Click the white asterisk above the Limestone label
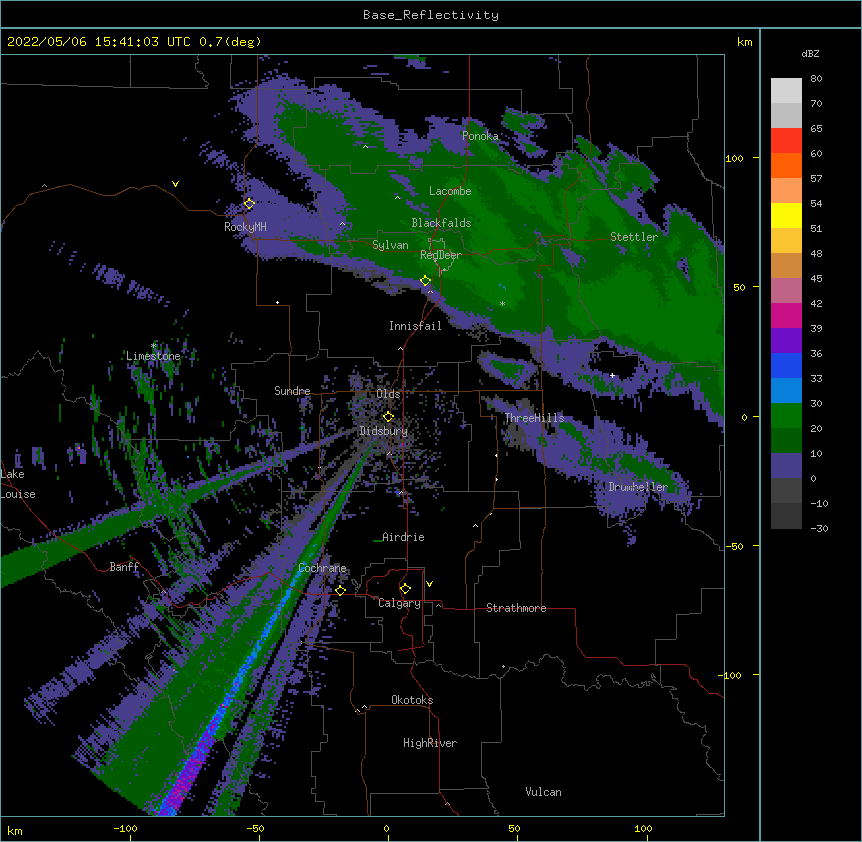Screen dimensions: 862x842 [x=153, y=346]
